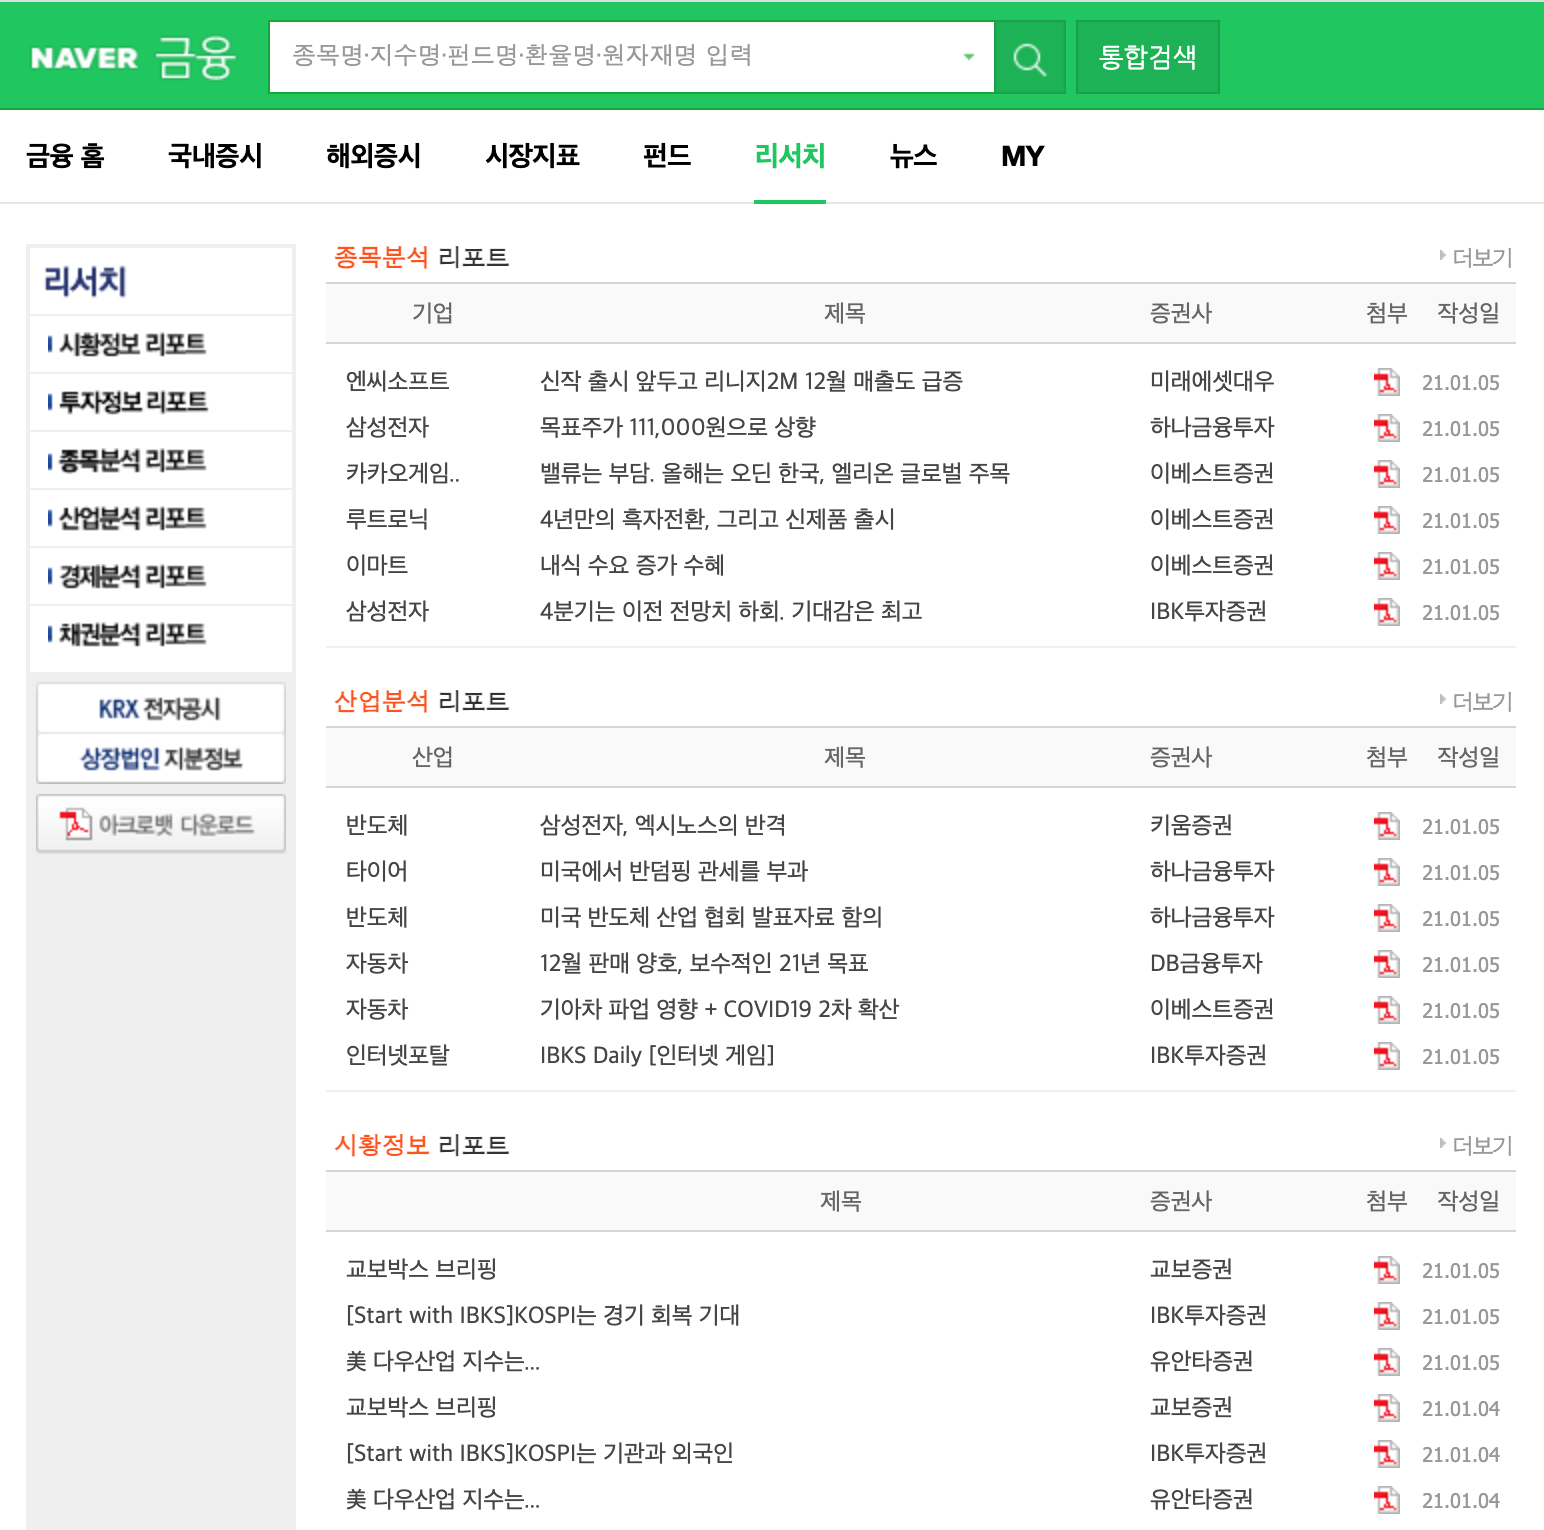Image resolution: width=1544 pixels, height=1530 pixels.
Task: Click the KRX 전자공시 button
Action: pyautogui.click(x=160, y=709)
